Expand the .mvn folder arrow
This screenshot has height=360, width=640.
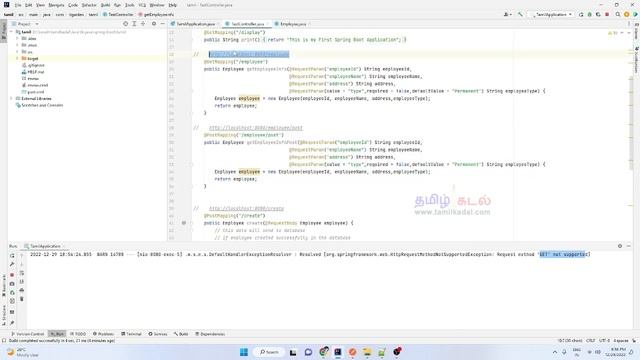pos(17,45)
